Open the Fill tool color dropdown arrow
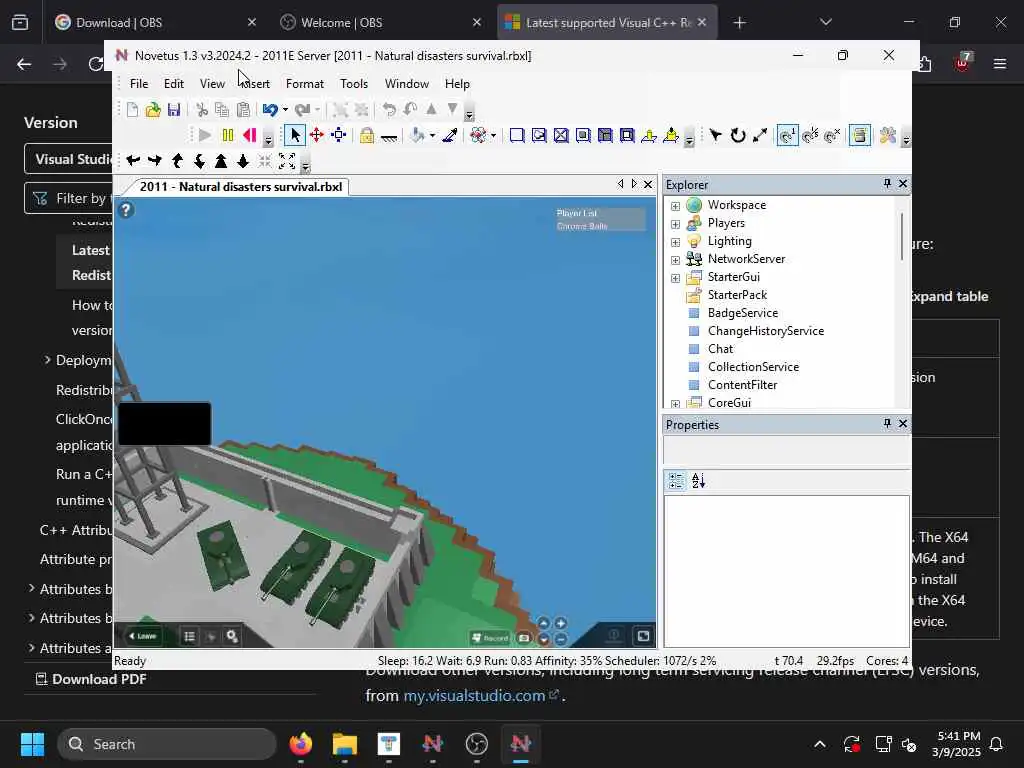Image resolution: width=1024 pixels, height=768 pixels. coord(432,136)
